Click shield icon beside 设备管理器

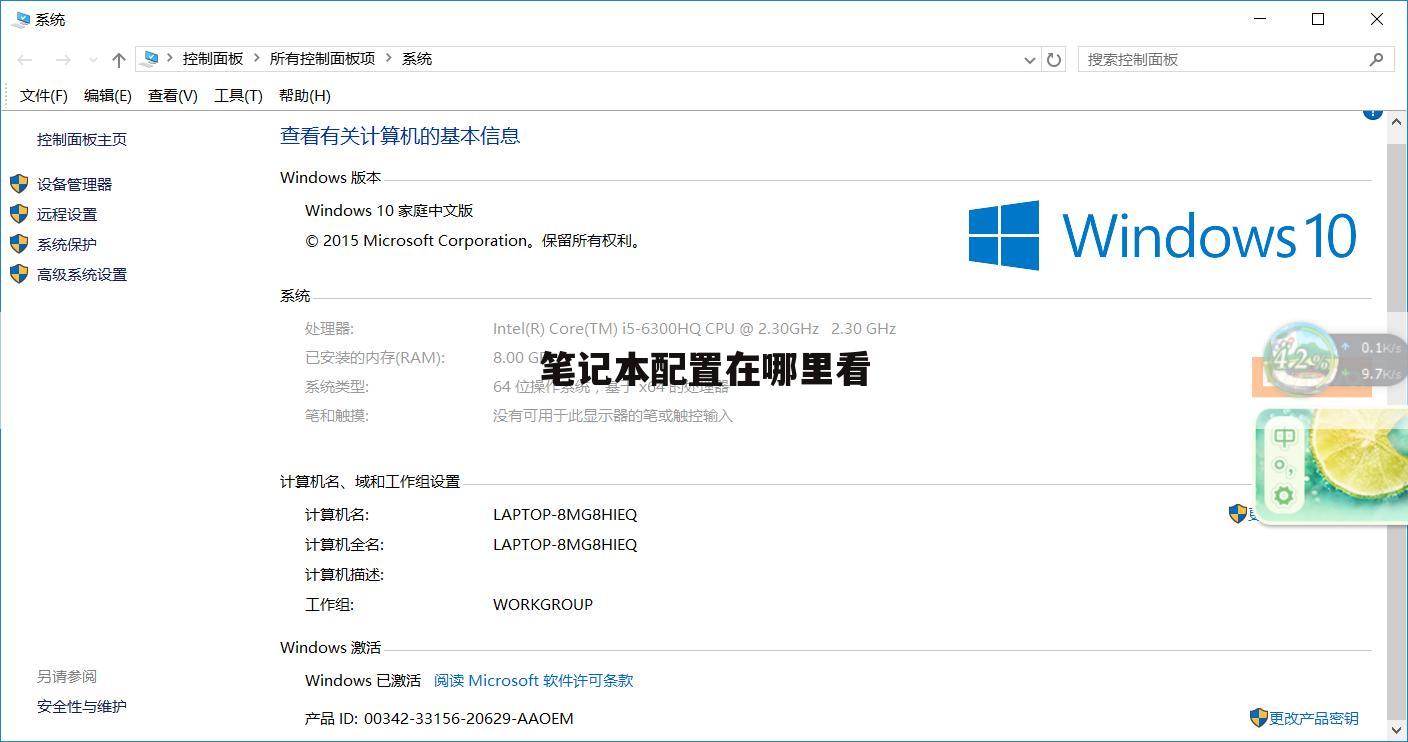(x=19, y=184)
